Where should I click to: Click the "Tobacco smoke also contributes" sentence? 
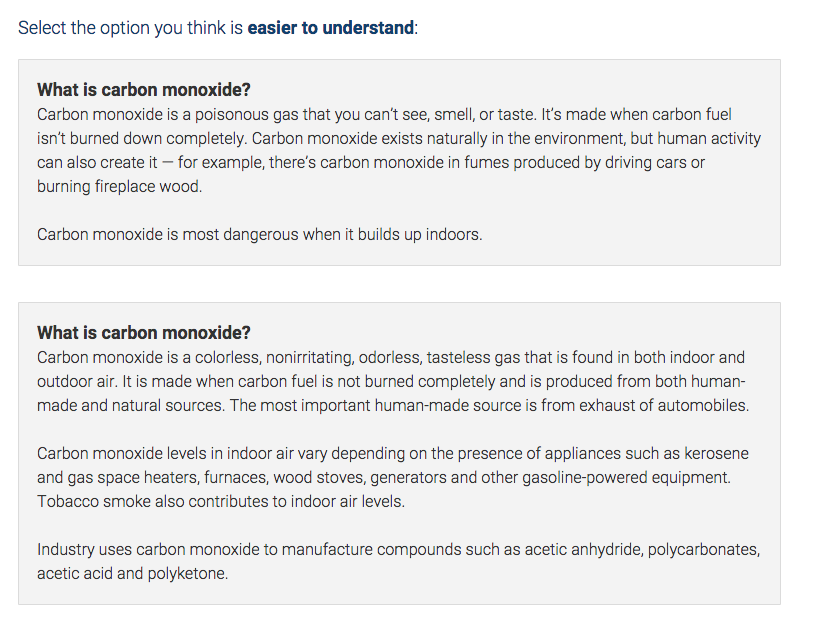coord(221,502)
